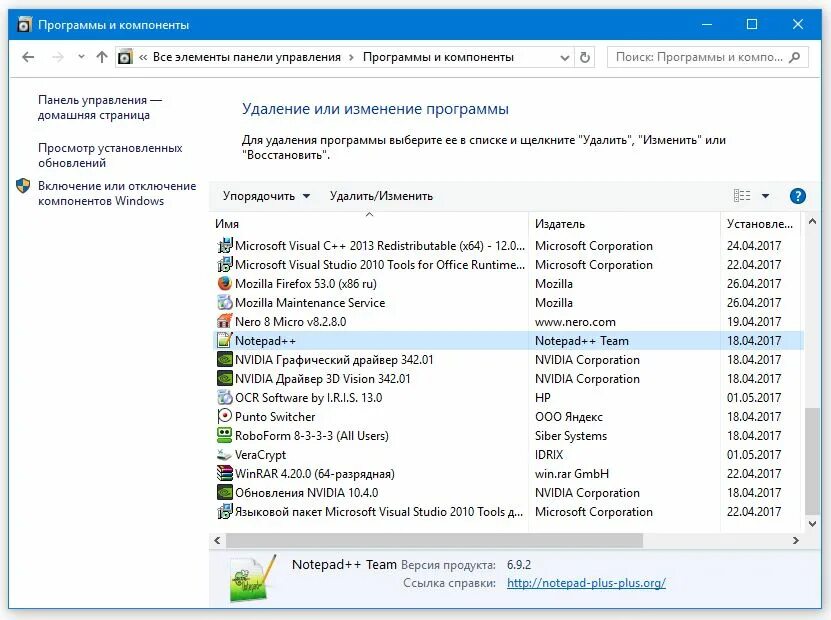Open Панель управления домашняя страница link
This screenshot has height=620, width=831.
click(100, 107)
